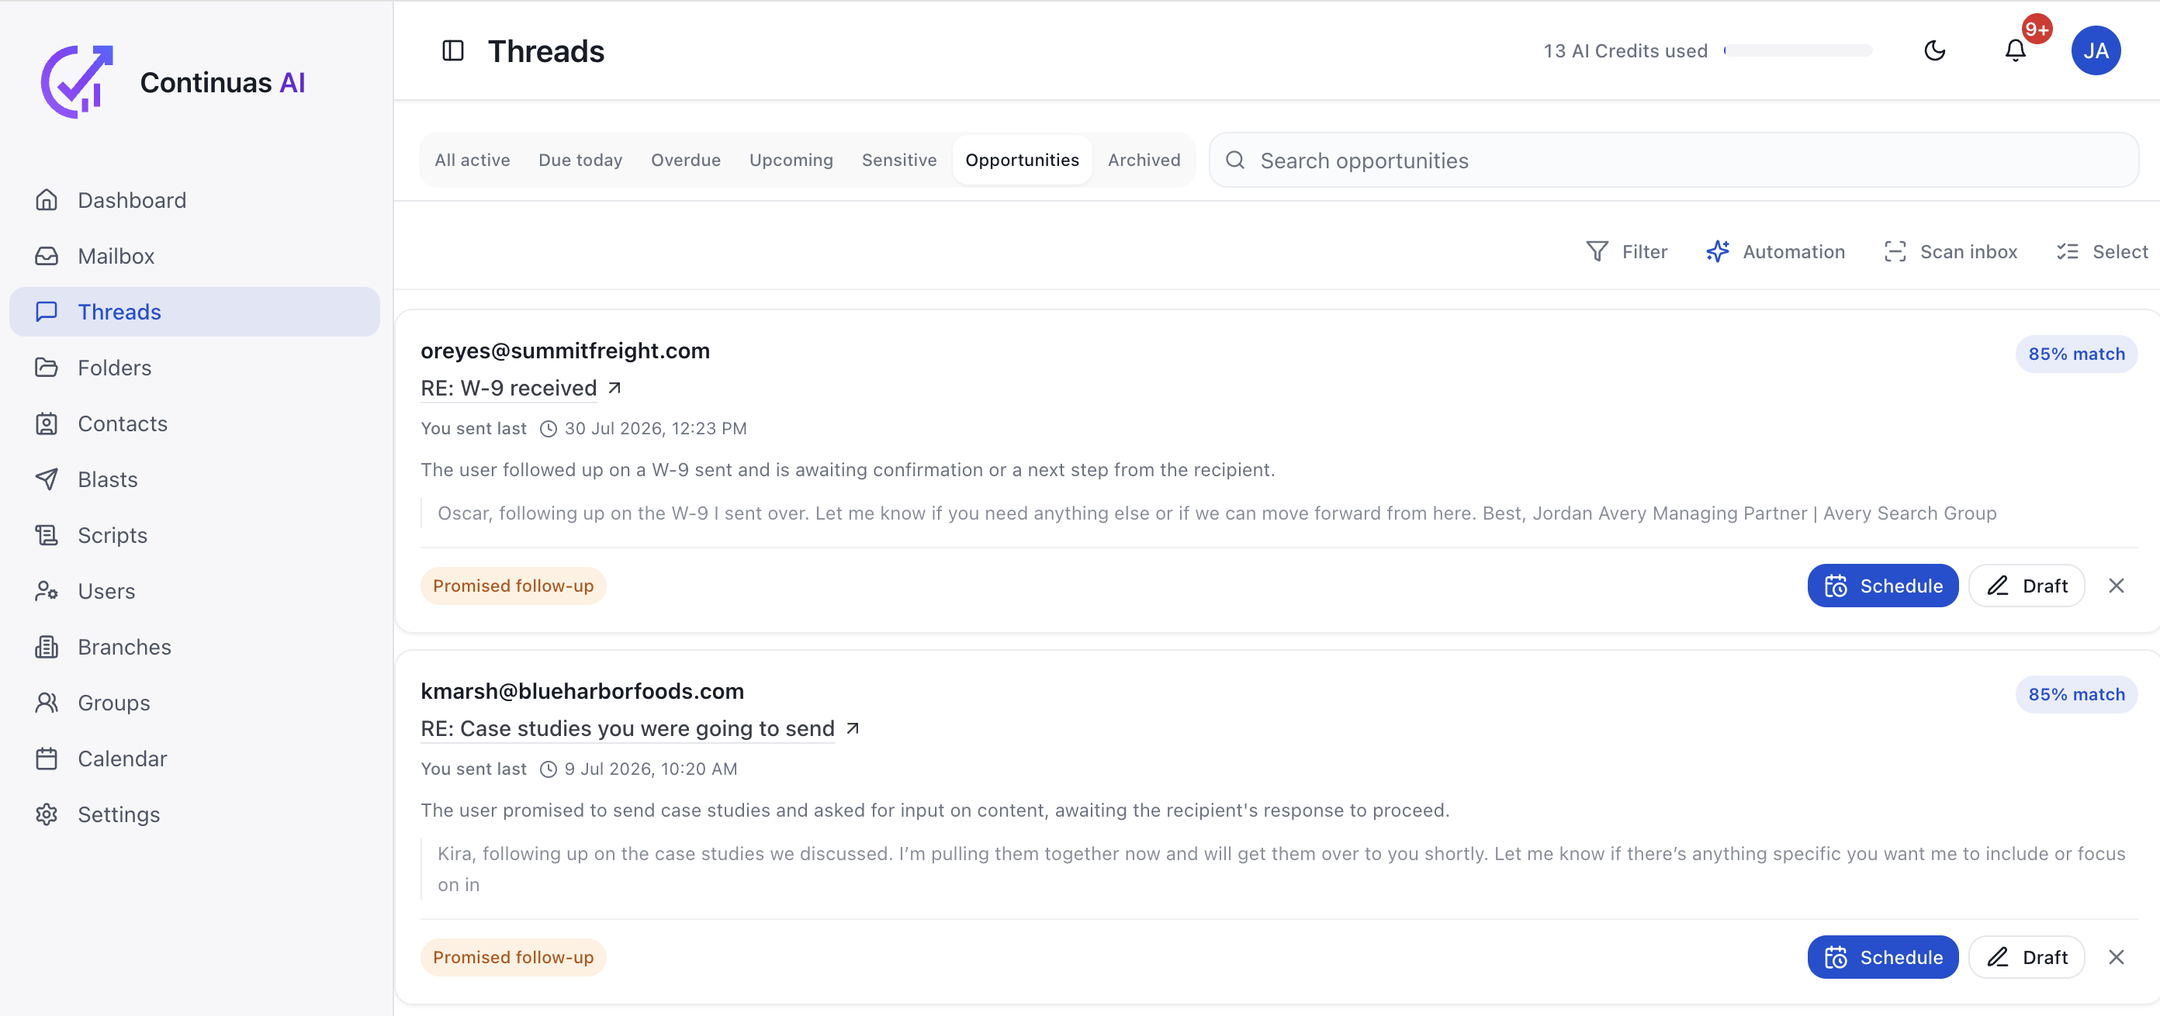The width and height of the screenshot is (2160, 1016).
Task: Click the external arrow next to W-9 received
Action: (x=615, y=388)
